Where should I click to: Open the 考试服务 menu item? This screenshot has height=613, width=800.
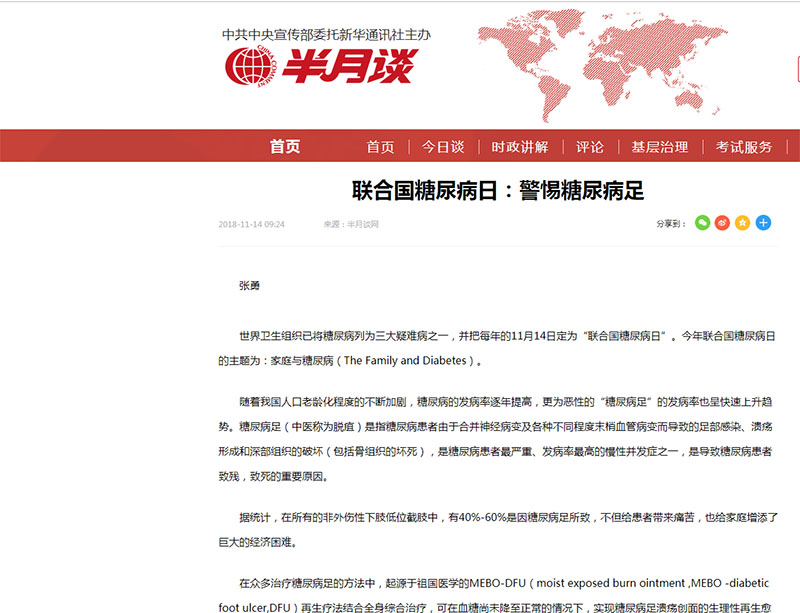744,147
